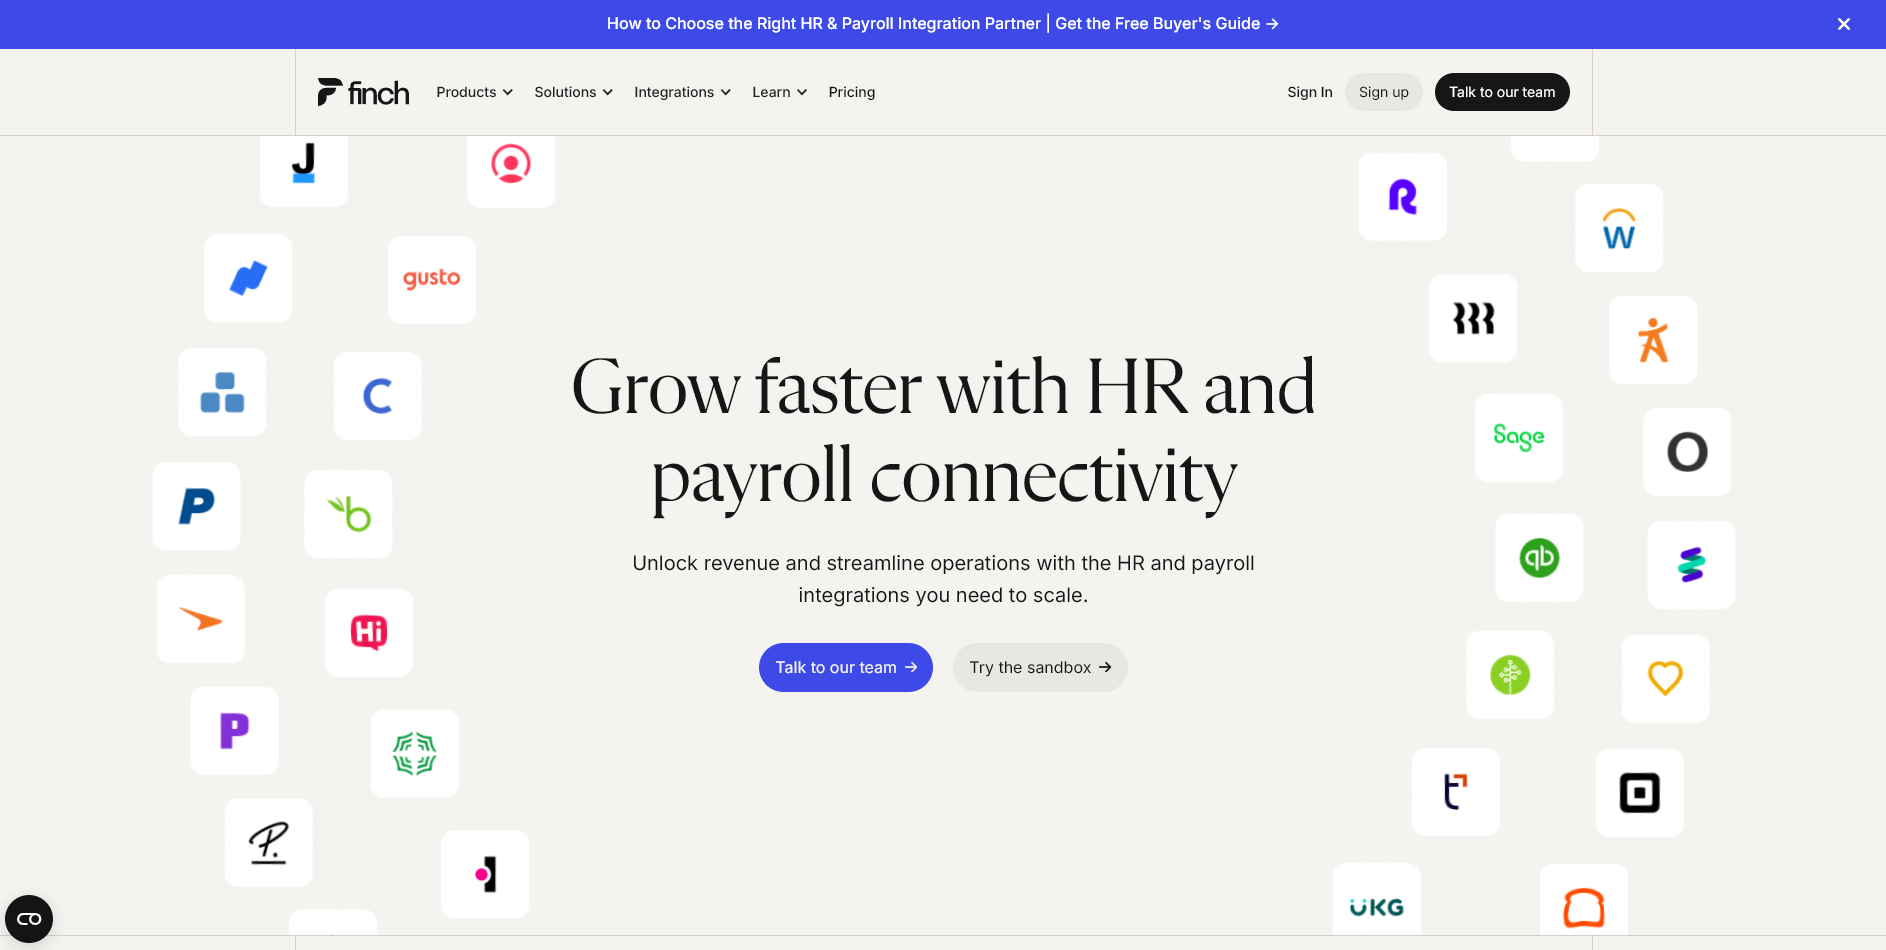Open the Products dropdown menu
This screenshot has height=950, width=1886.
474,92
